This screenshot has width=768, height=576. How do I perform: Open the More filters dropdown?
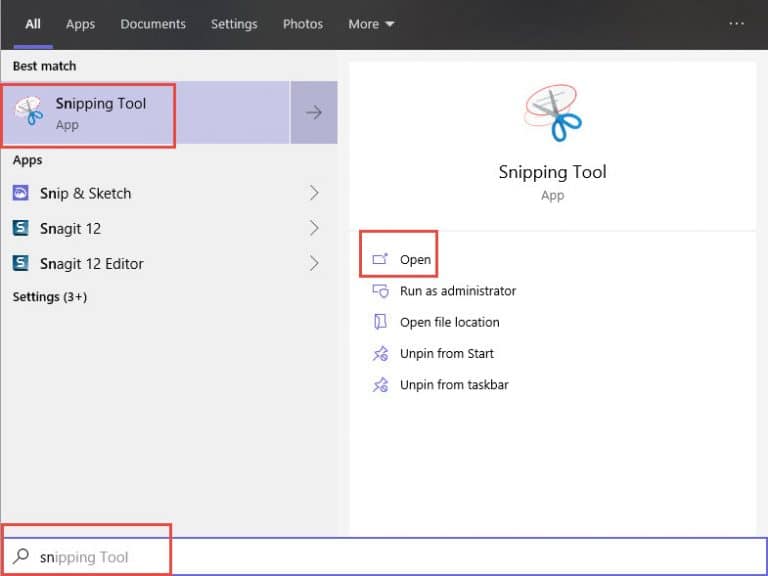371,24
